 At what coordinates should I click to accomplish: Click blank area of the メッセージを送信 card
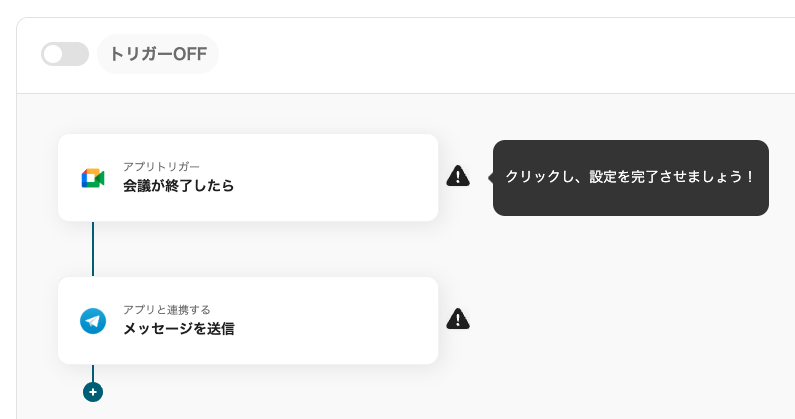335,321
